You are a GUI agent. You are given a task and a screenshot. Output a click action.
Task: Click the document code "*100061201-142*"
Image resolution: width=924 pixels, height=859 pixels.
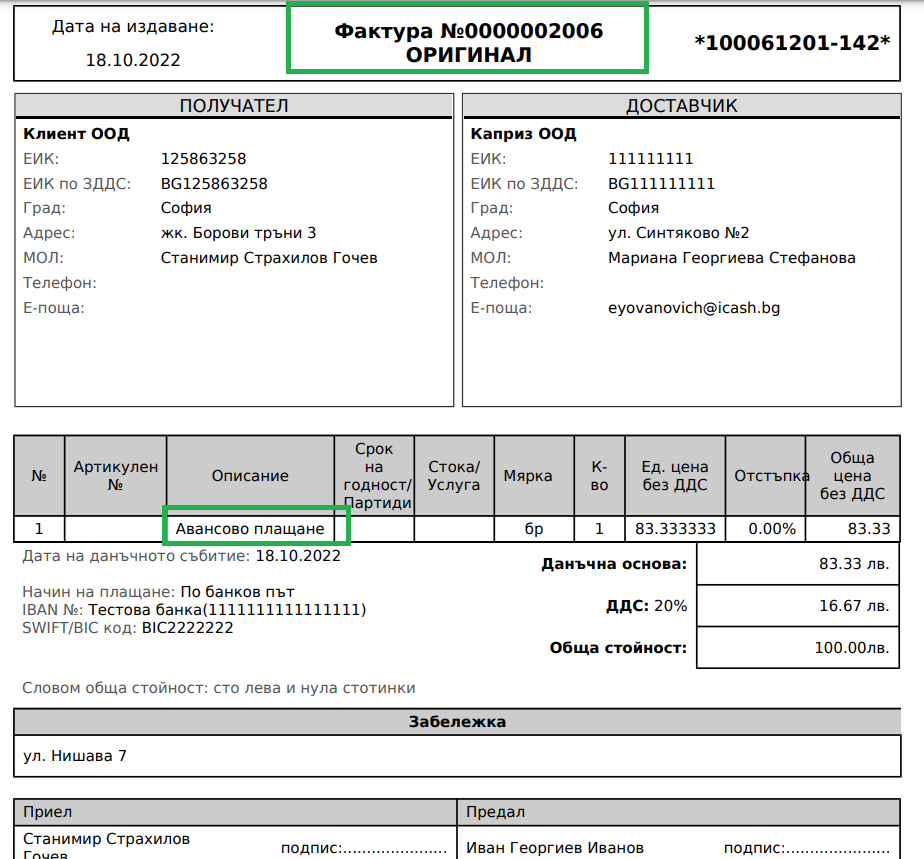[x=792, y=42]
